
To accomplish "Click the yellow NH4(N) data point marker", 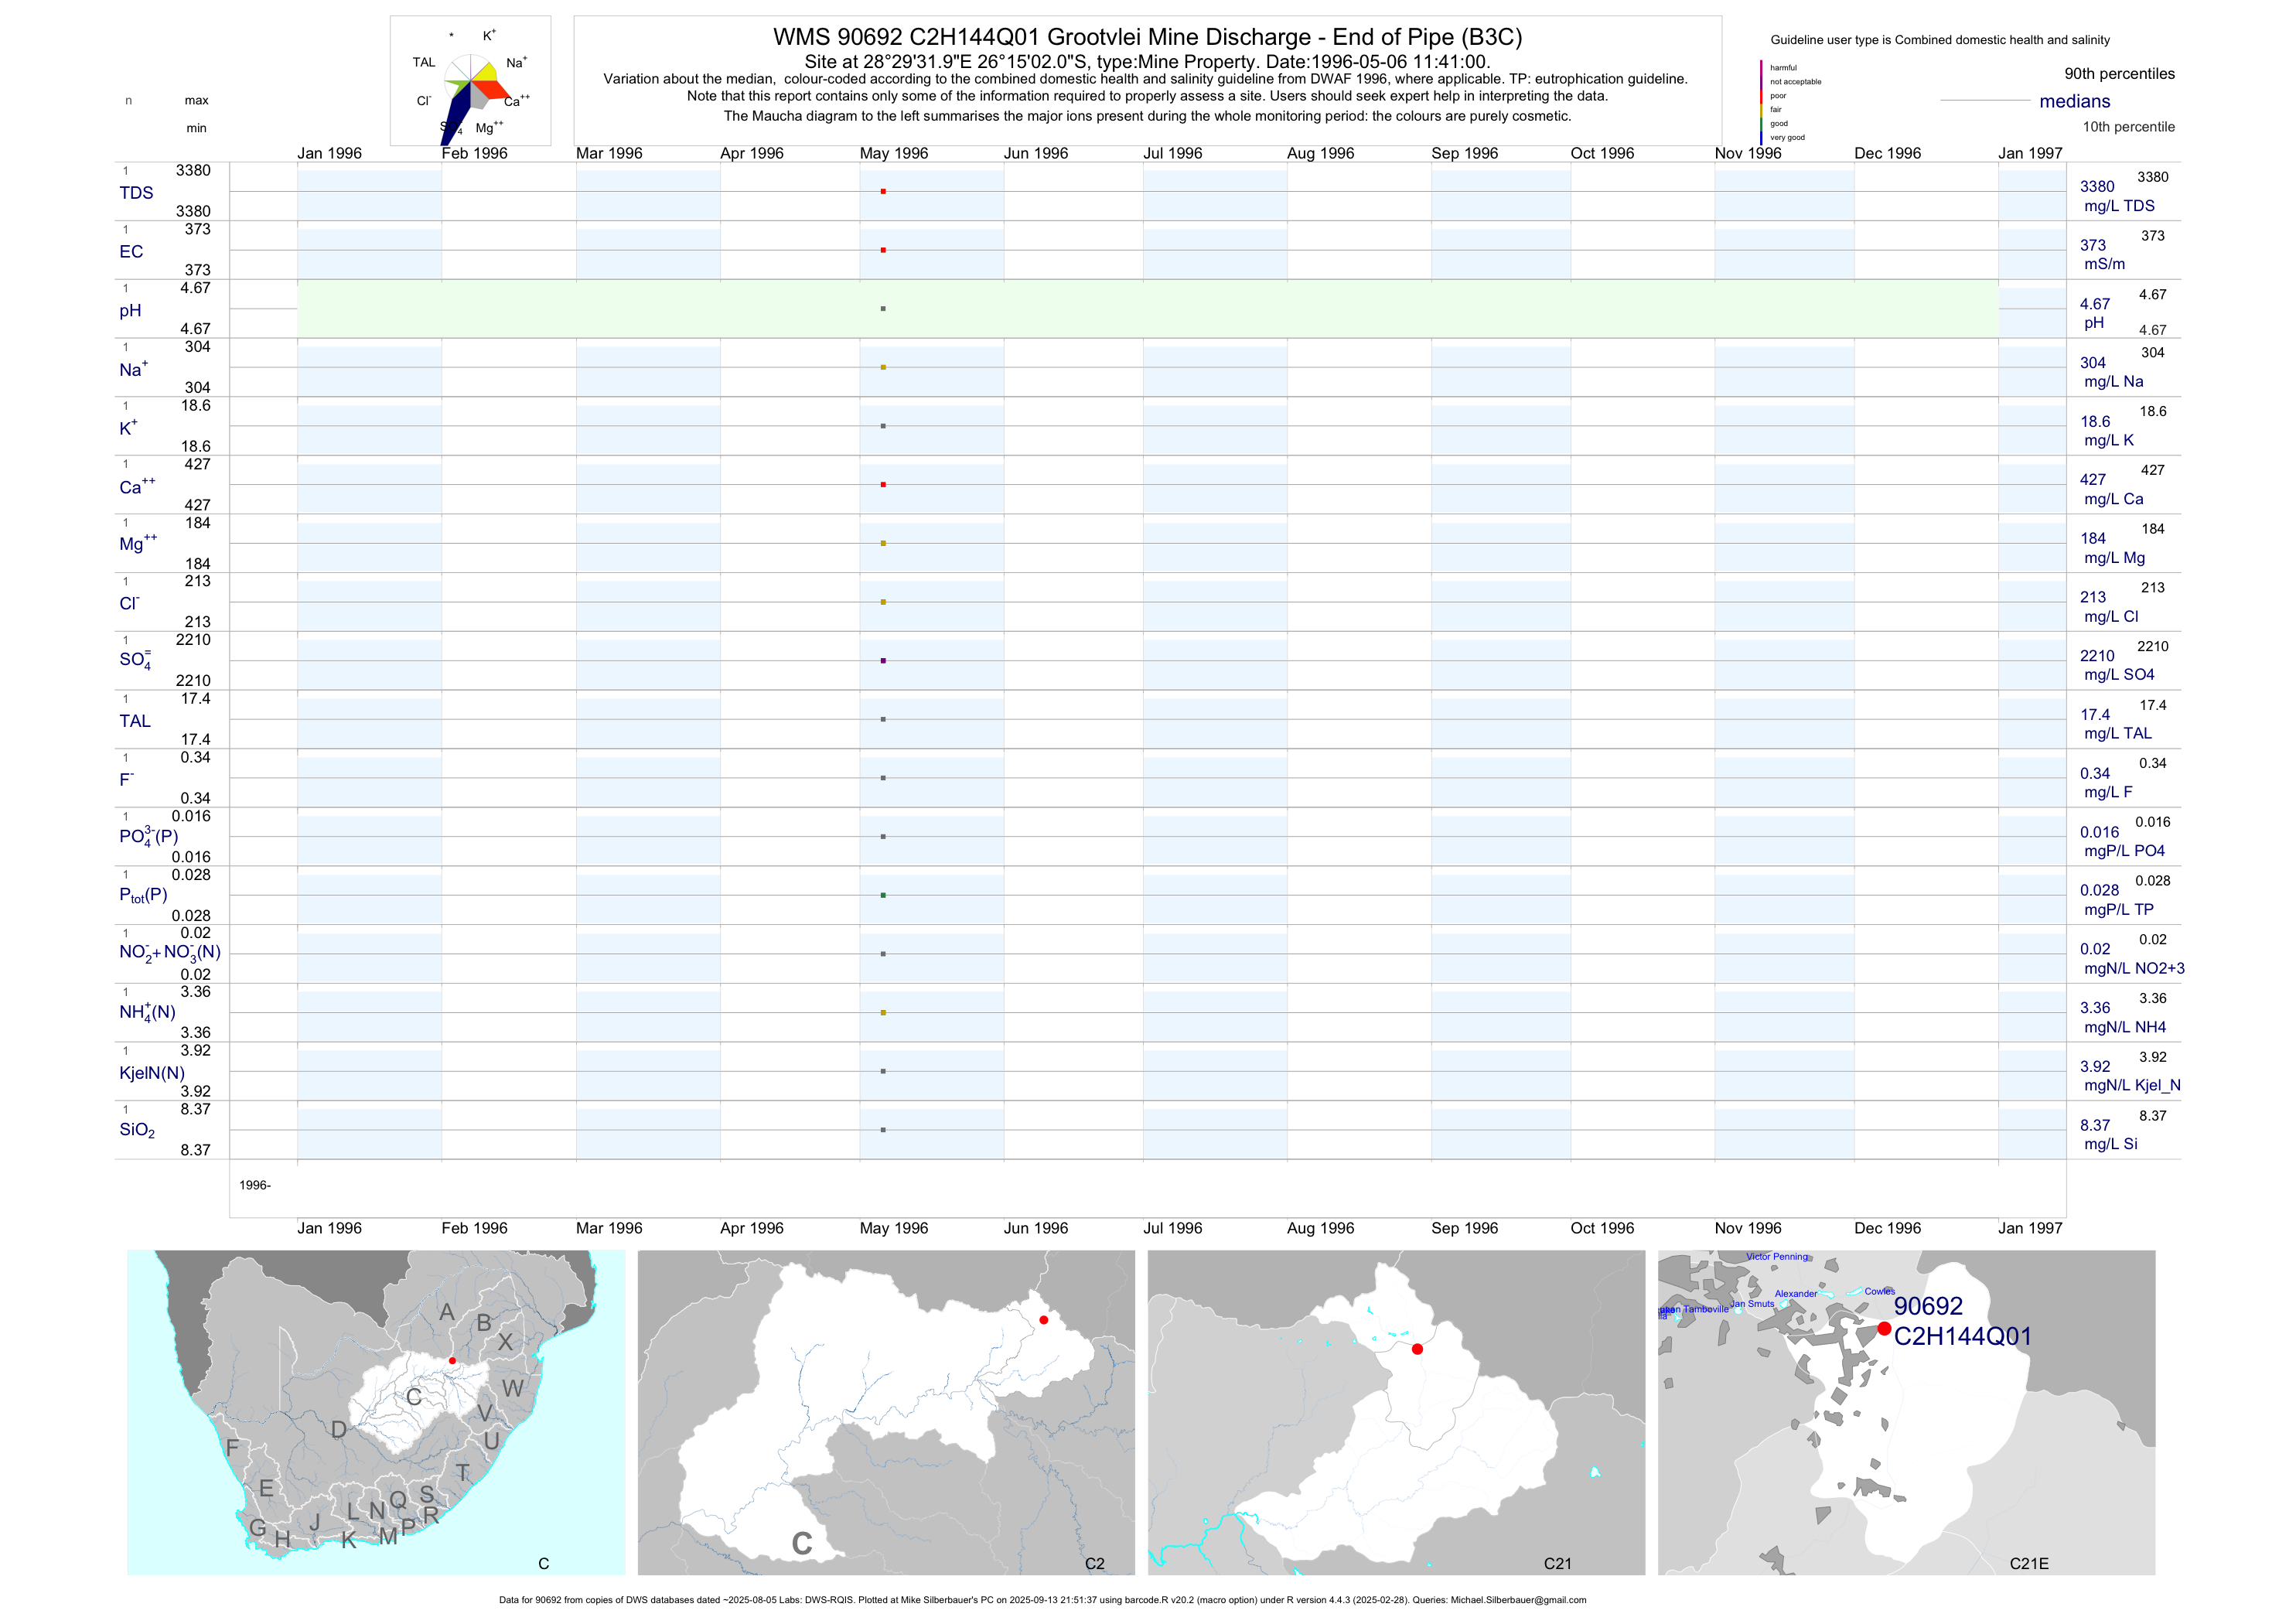I will coord(883,1013).
